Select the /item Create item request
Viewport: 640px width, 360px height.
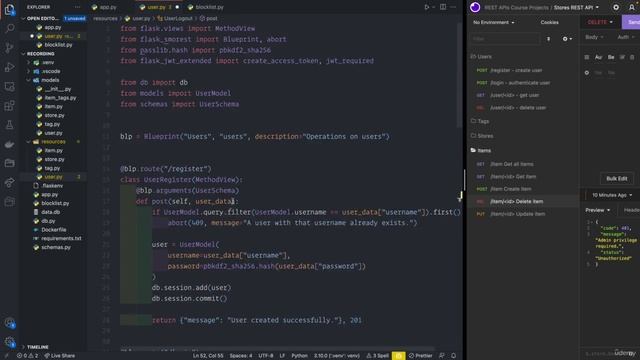pos(511,189)
